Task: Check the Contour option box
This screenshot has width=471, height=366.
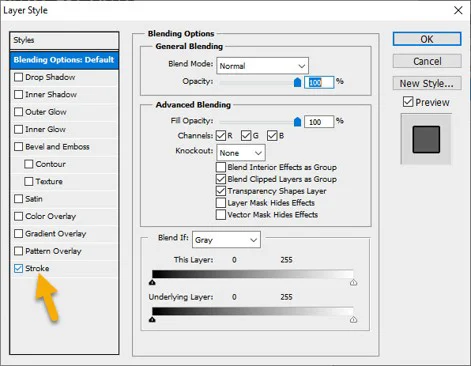Action: point(29,164)
